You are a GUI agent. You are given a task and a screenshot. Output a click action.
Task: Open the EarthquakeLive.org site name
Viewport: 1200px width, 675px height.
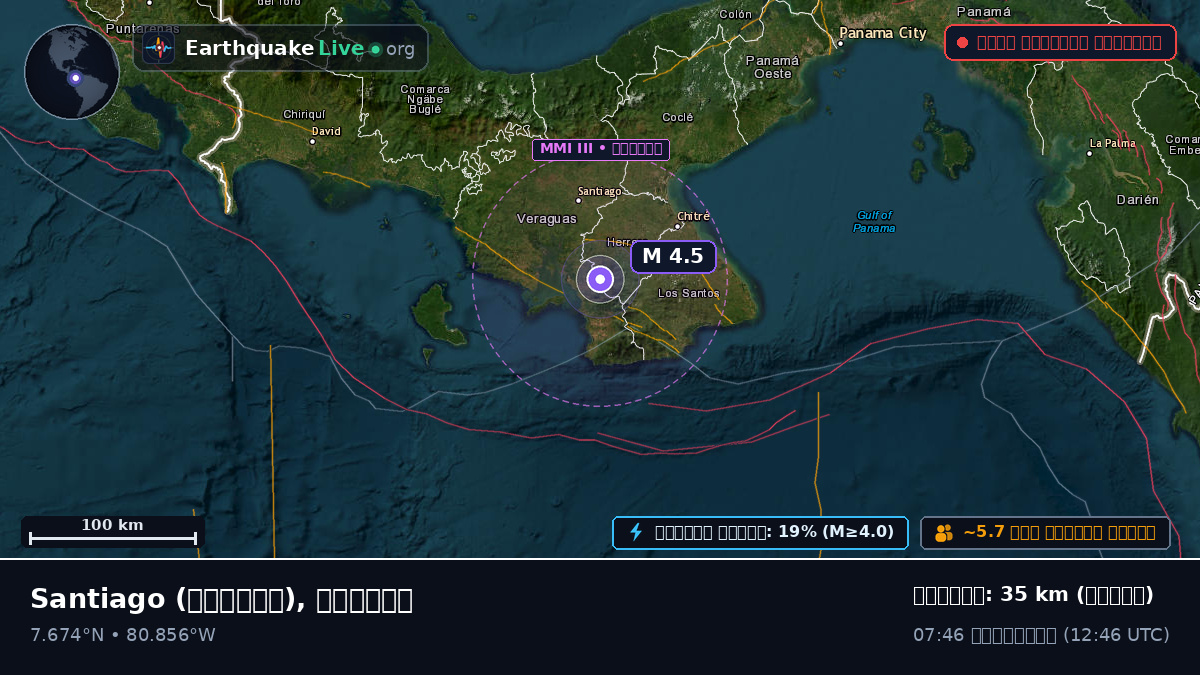(x=300, y=49)
